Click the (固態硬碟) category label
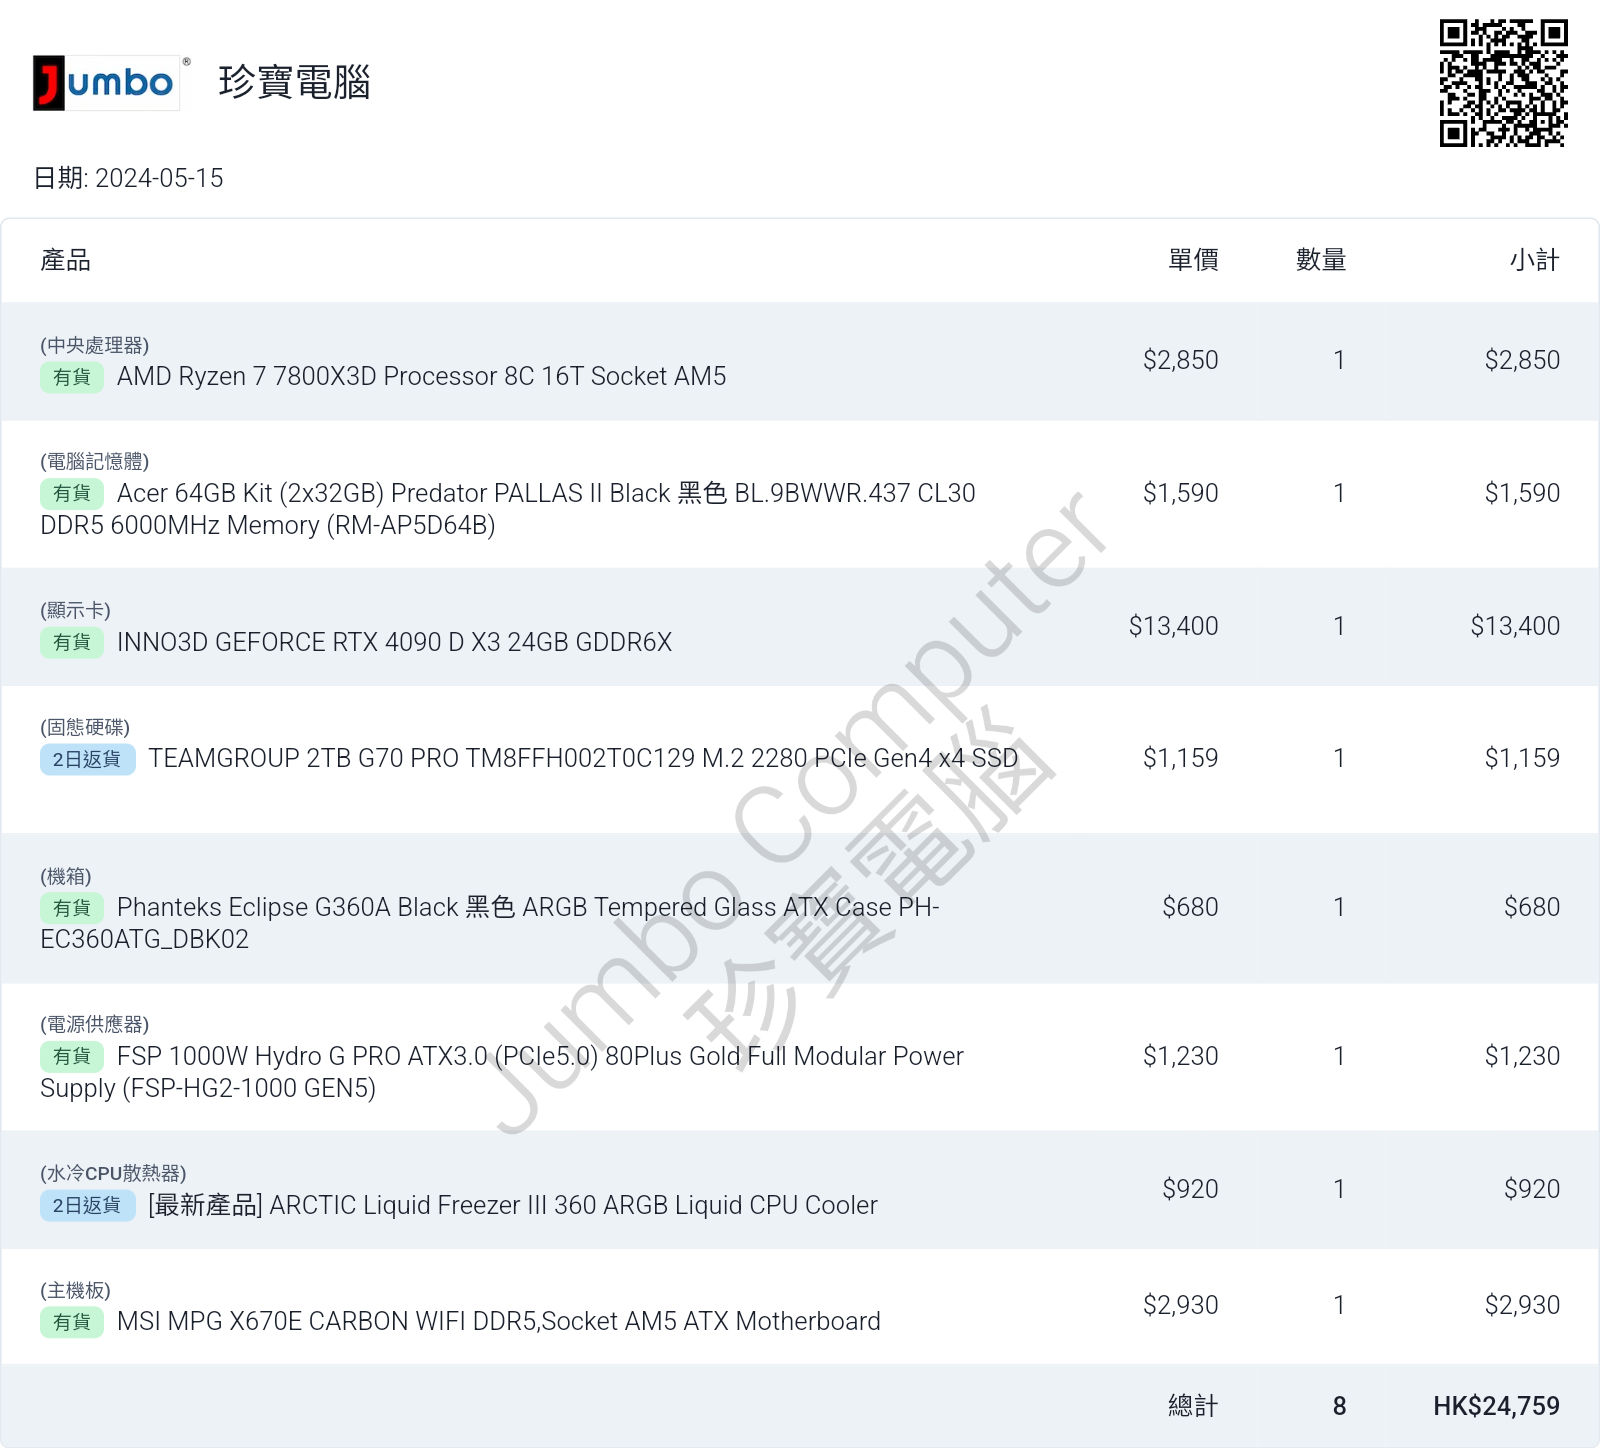Viewport: 1600px width, 1448px height. [85, 727]
